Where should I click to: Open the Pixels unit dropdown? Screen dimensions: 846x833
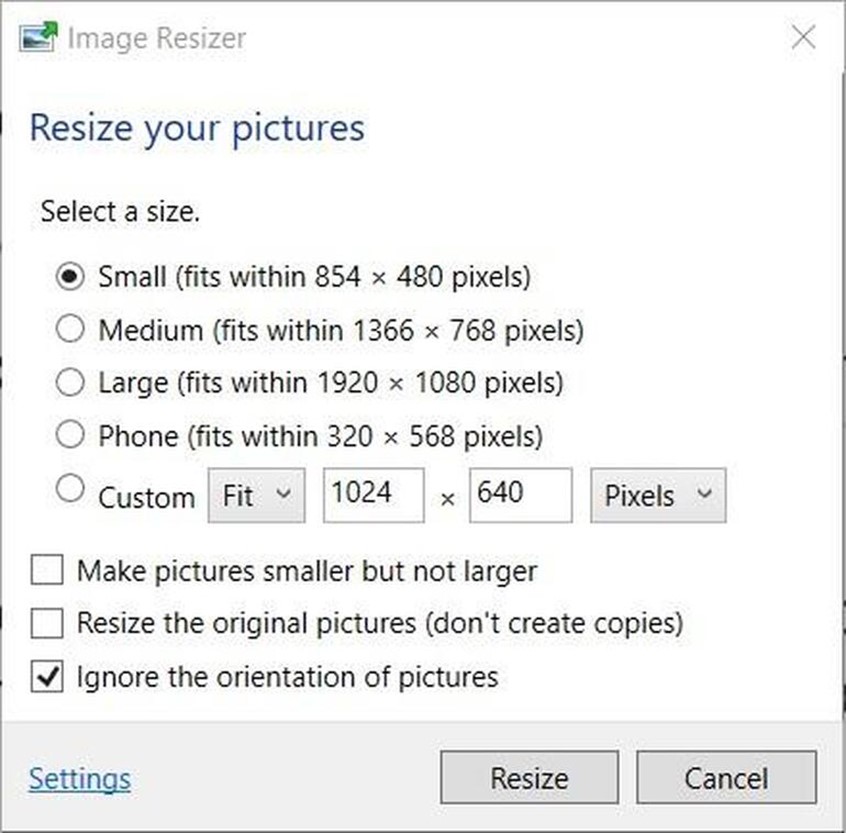(658, 495)
